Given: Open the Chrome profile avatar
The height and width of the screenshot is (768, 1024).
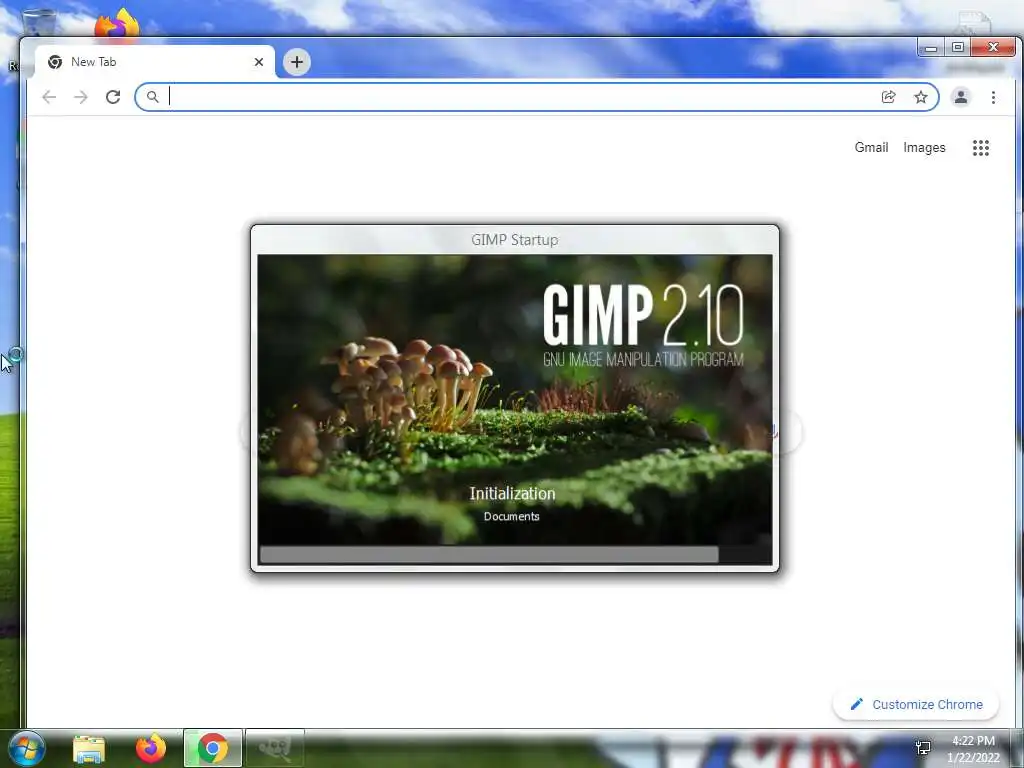Looking at the screenshot, I should [x=961, y=97].
